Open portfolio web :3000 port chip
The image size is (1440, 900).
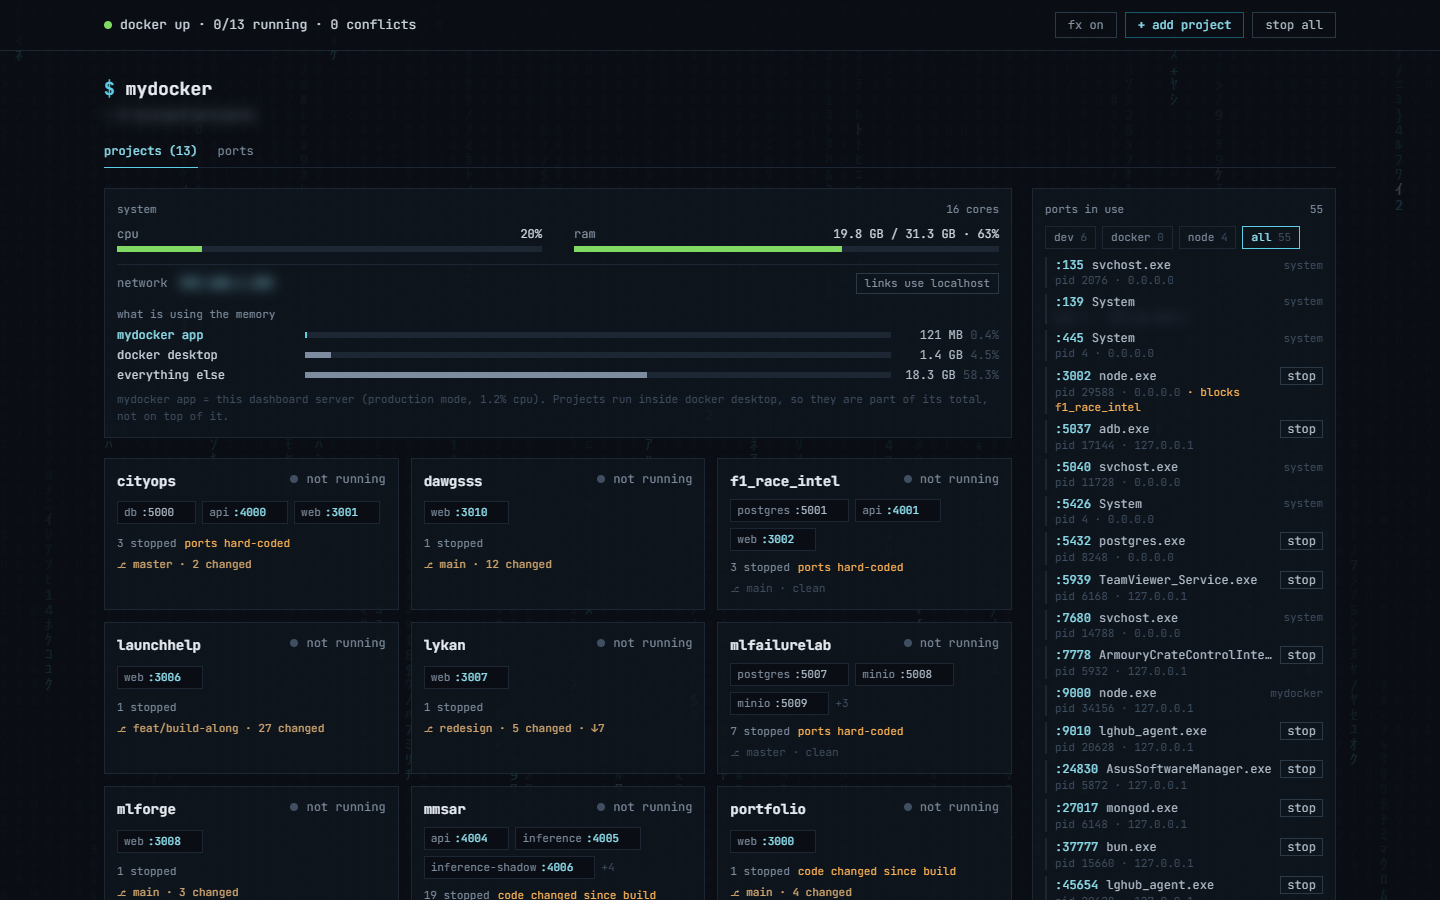coord(772,841)
